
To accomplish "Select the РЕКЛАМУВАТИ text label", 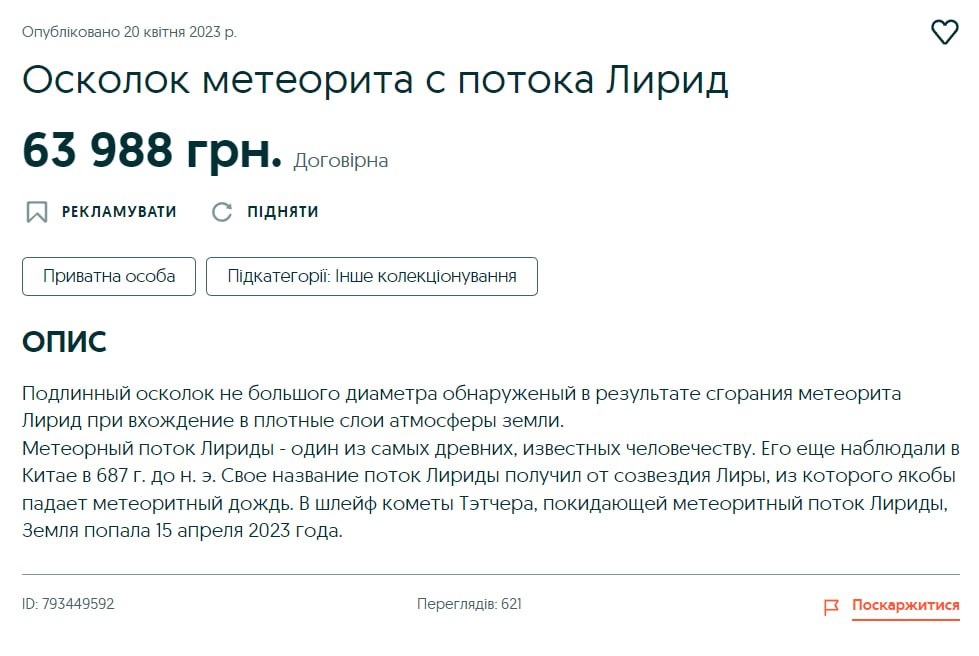I will point(119,212).
